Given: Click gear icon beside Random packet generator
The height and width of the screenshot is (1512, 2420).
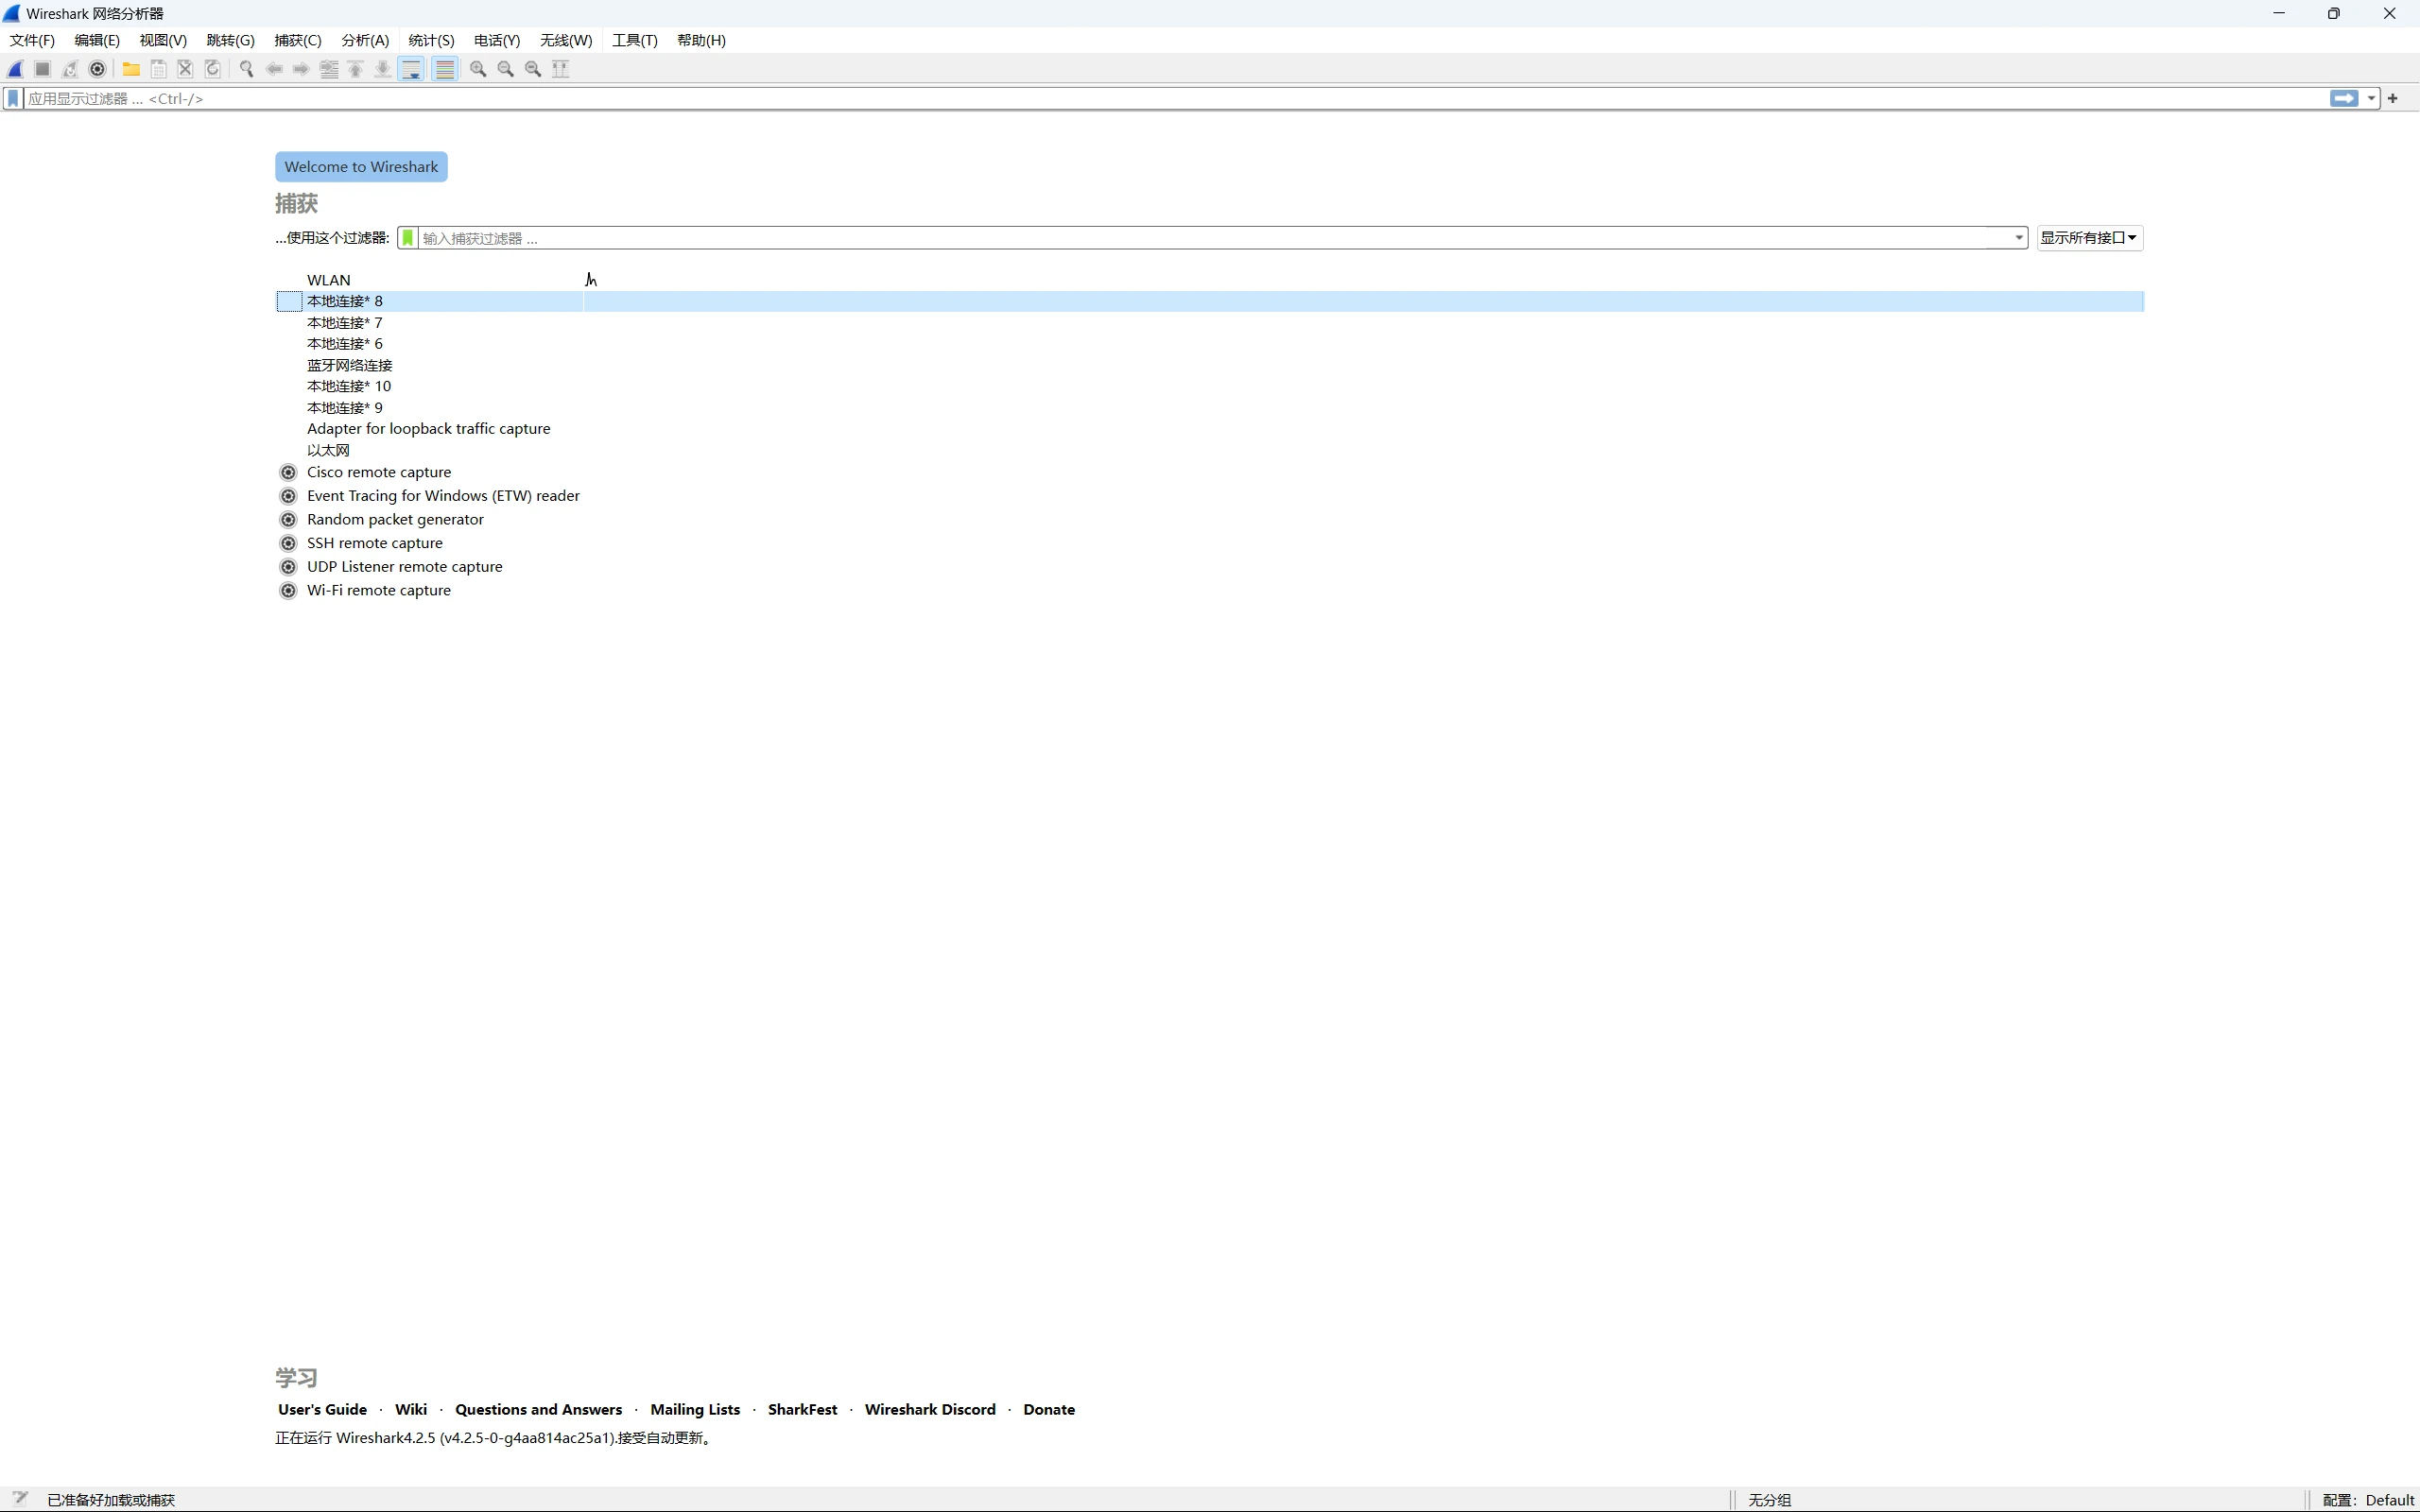Looking at the screenshot, I should pos(288,520).
